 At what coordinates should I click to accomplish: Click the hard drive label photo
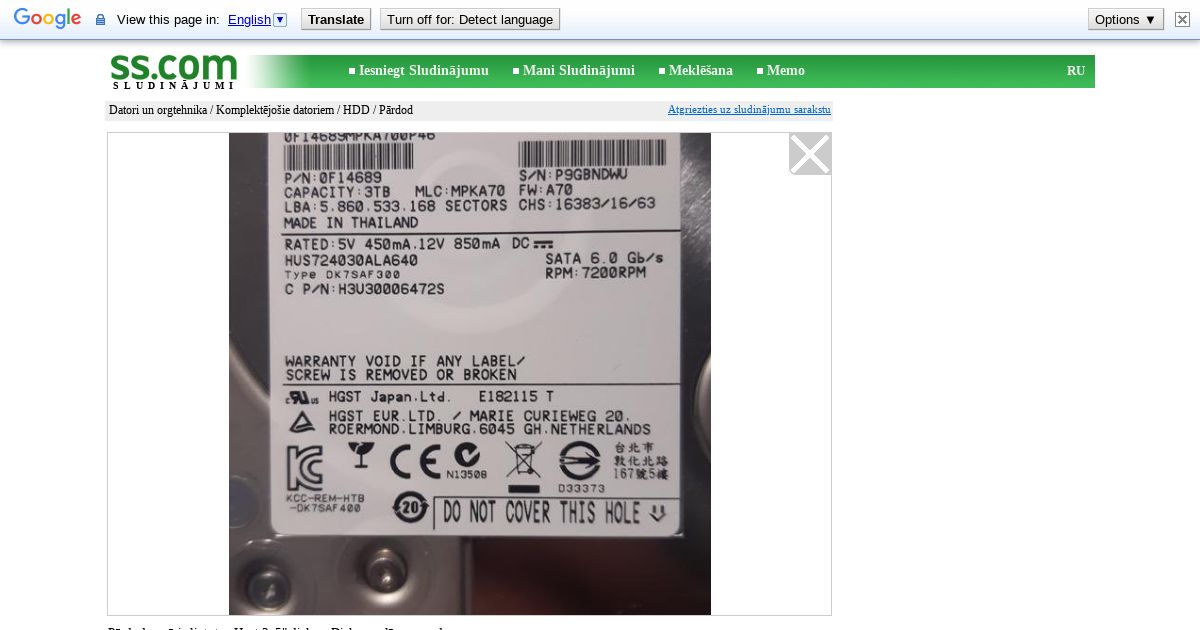(470, 374)
